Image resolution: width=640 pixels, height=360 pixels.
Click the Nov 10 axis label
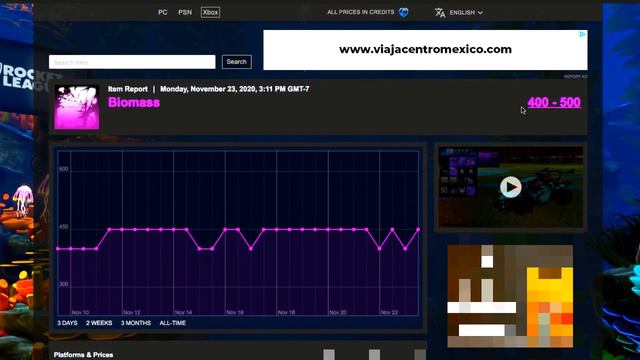(x=80, y=312)
